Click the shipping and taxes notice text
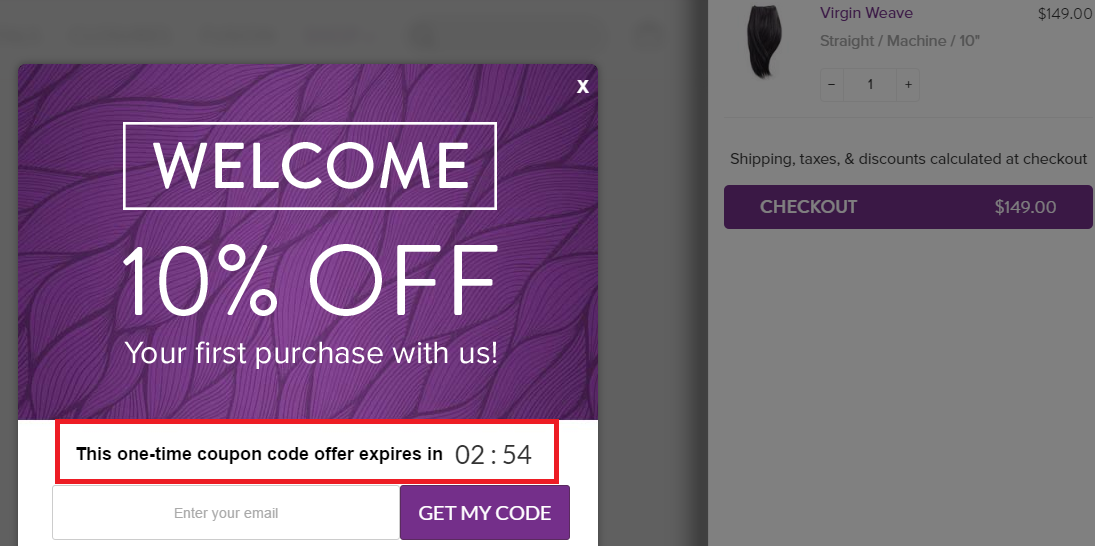1095x546 pixels. click(908, 159)
